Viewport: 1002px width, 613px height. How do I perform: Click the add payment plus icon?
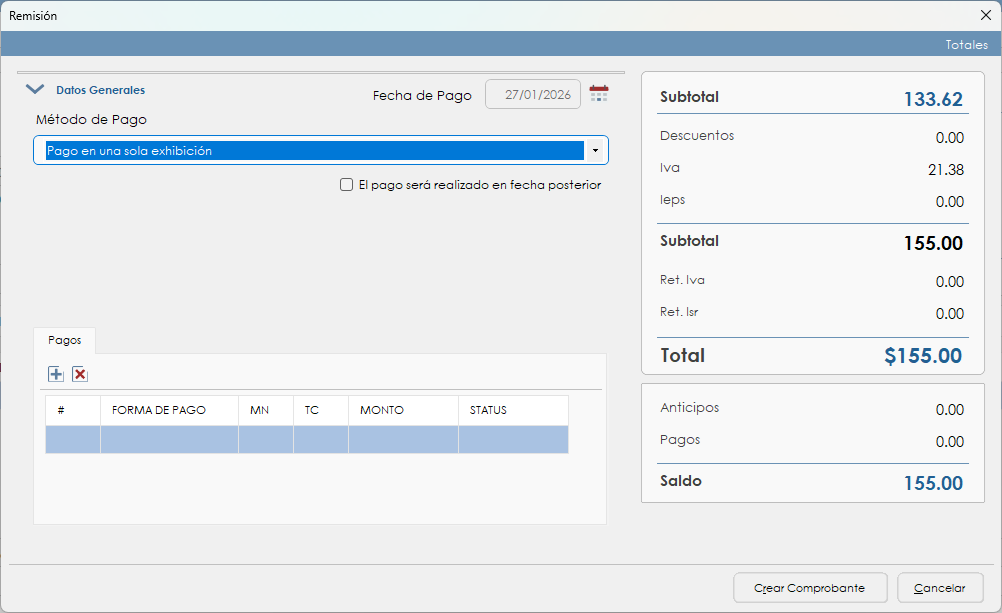tap(56, 374)
